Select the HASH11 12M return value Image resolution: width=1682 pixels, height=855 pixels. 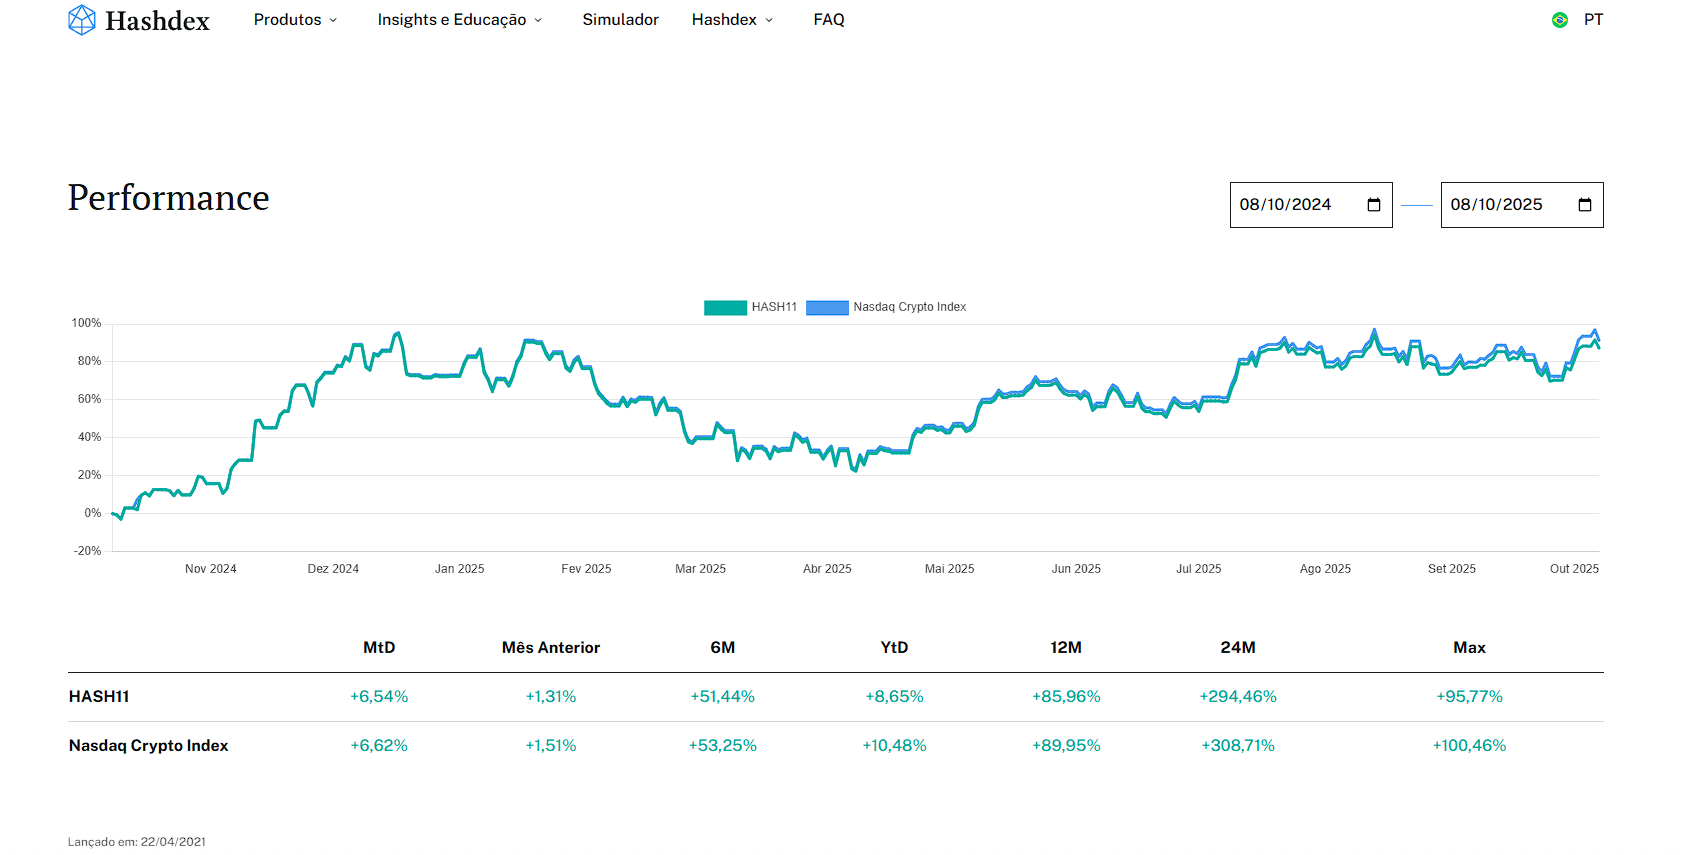(x=1066, y=697)
